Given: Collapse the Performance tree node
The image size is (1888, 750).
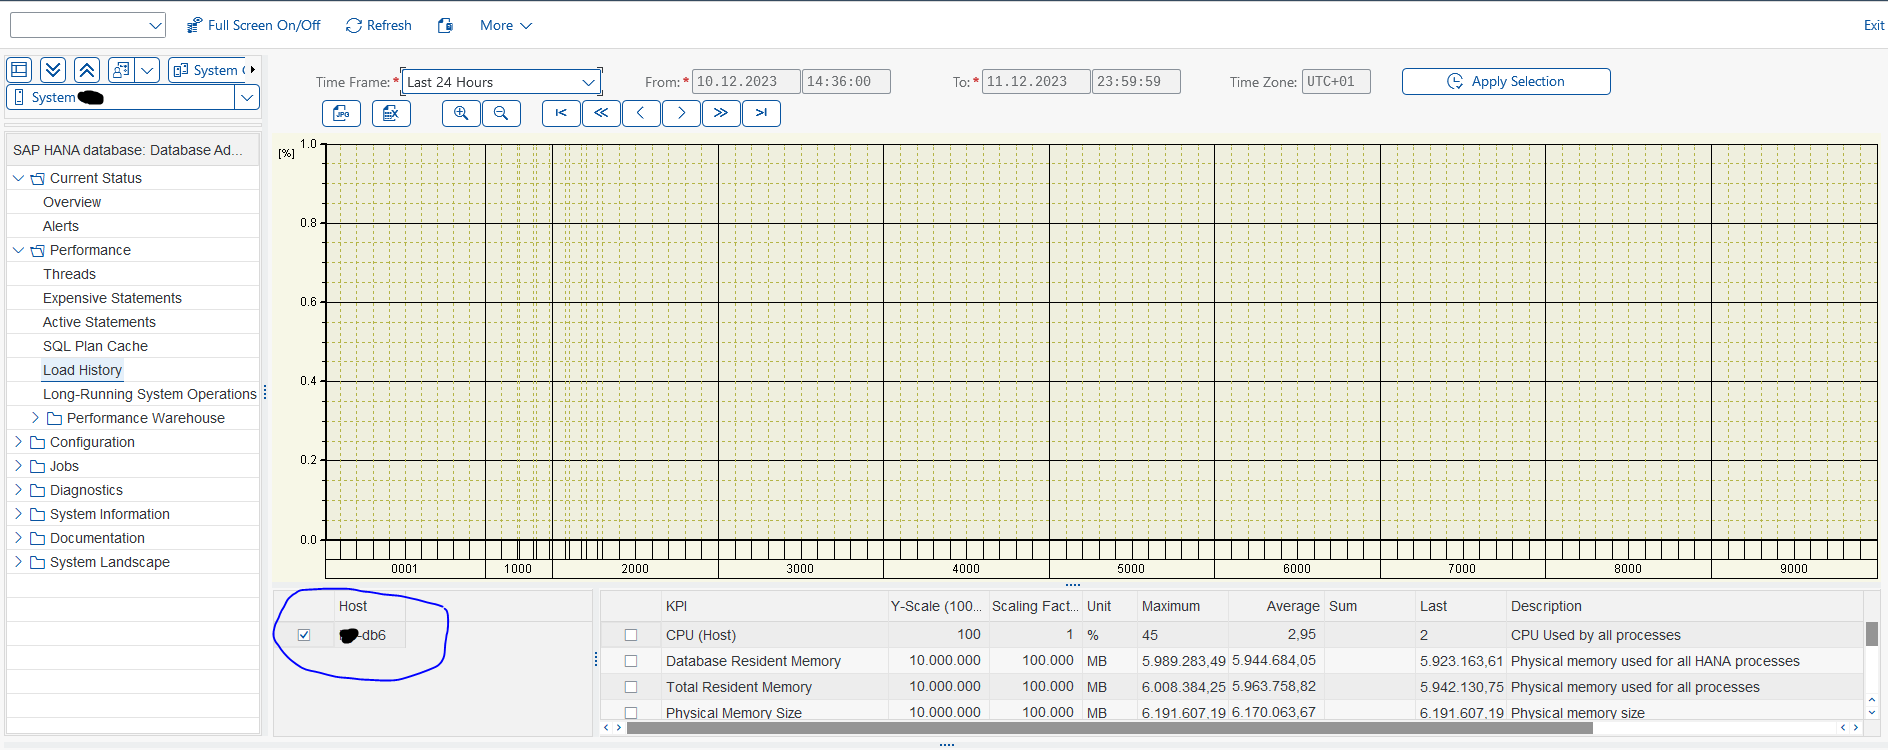Looking at the screenshot, I should pyautogui.click(x=18, y=250).
